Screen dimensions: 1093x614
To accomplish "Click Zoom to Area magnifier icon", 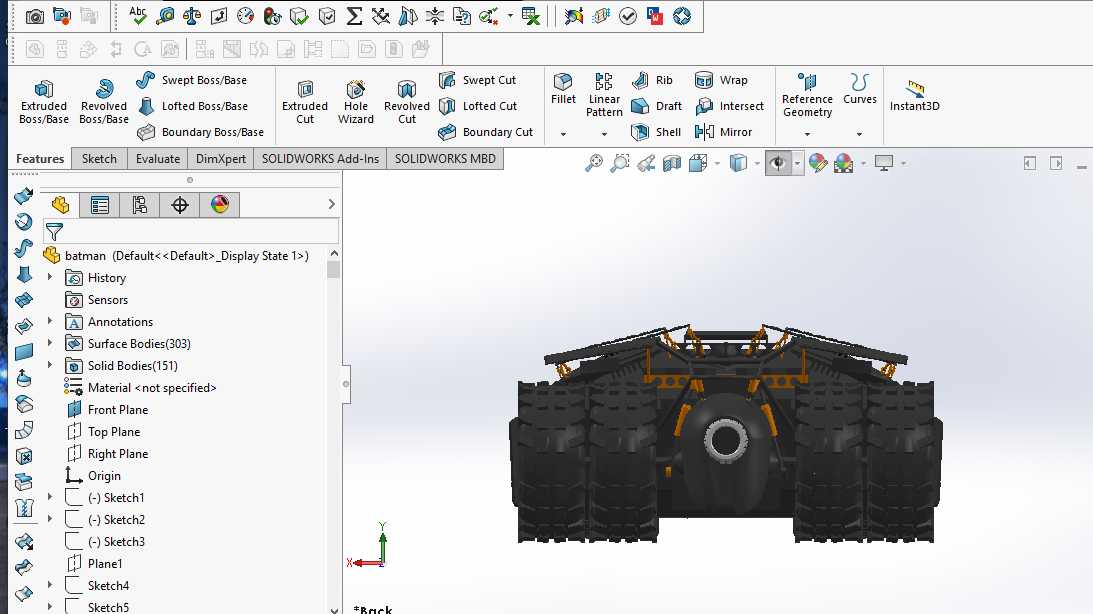I will pos(620,163).
